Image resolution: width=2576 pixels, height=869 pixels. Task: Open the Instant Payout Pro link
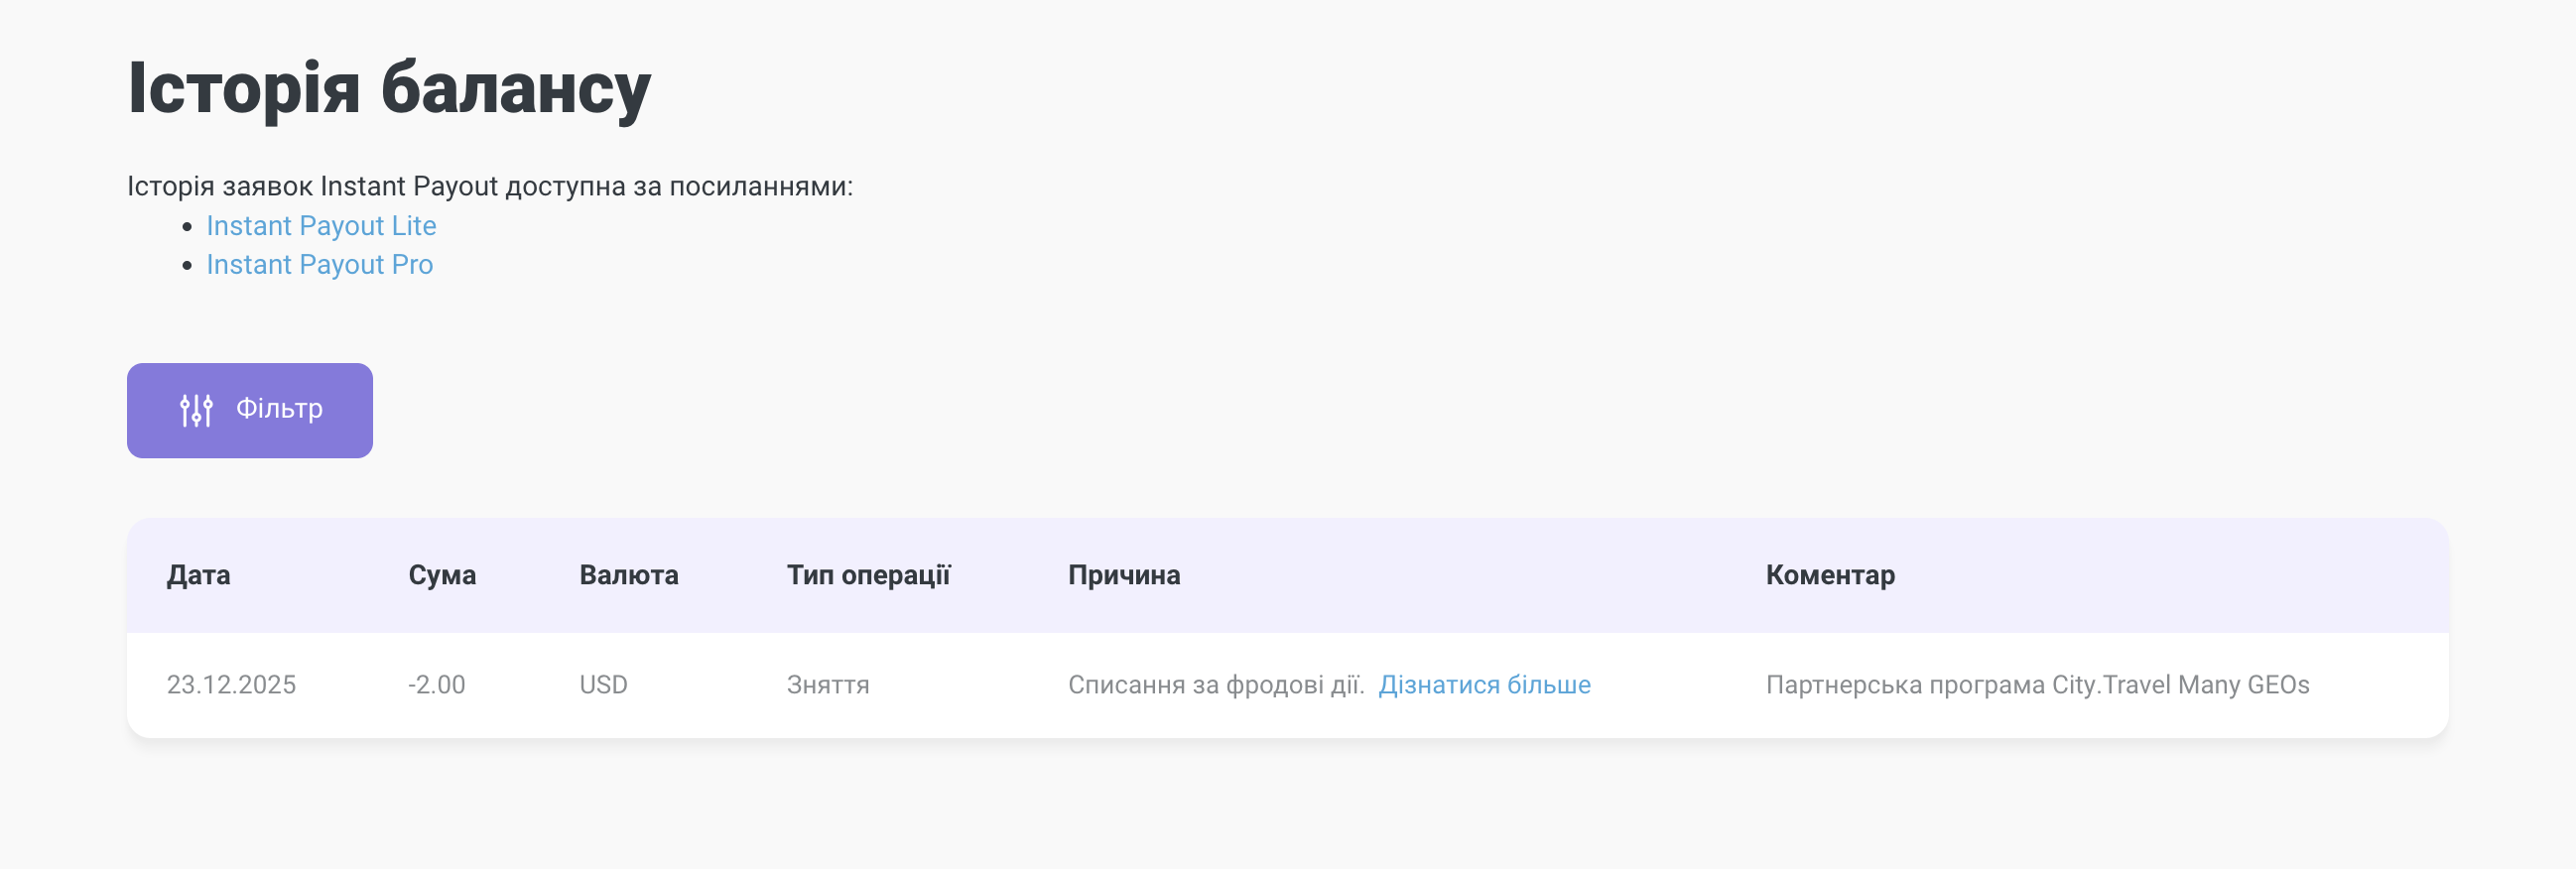click(x=319, y=265)
